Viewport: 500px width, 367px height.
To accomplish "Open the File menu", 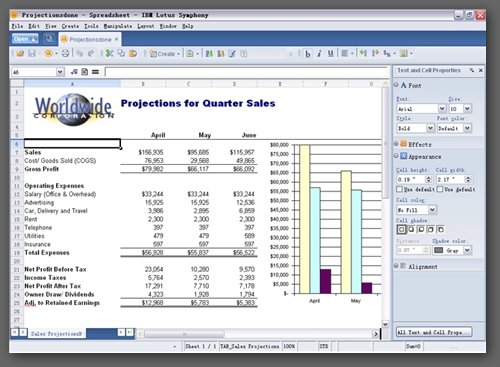I will pyautogui.click(x=17, y=26).
